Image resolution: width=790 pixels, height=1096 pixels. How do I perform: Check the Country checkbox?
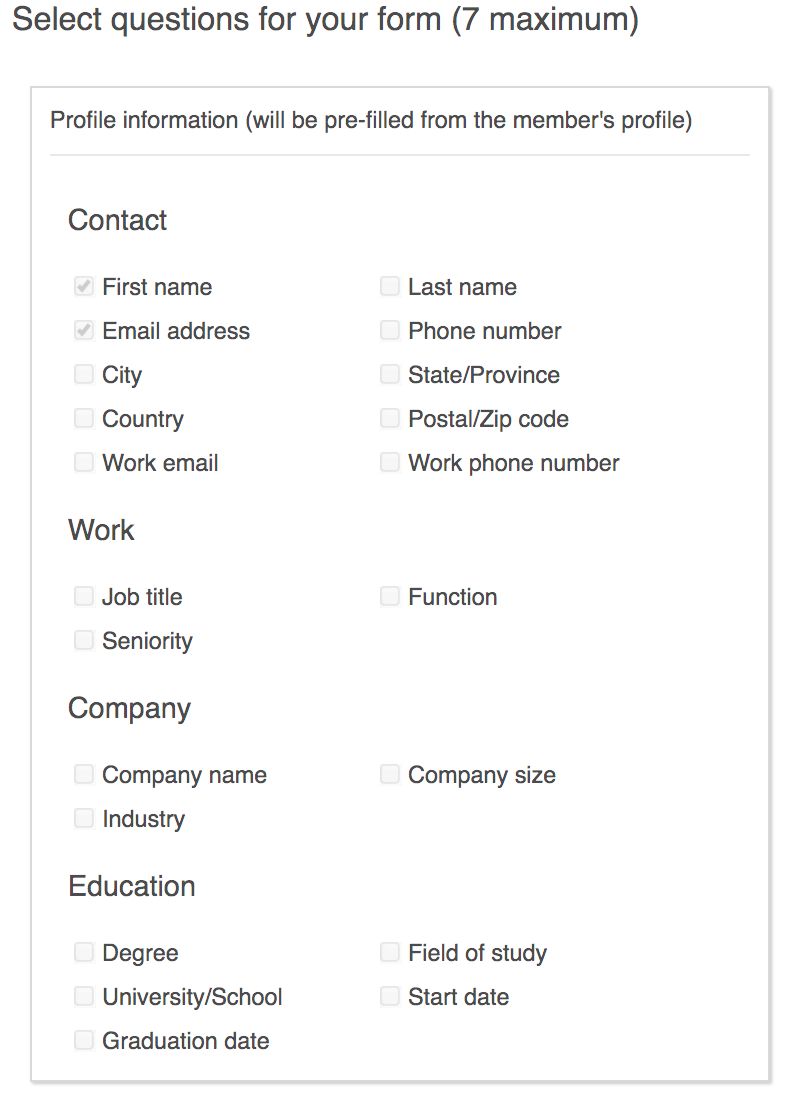pos(84,419)
